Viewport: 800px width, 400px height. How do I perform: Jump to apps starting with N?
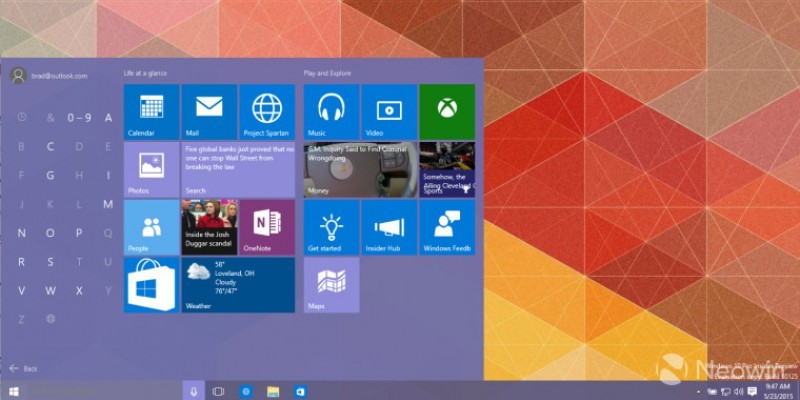tap(21, 233)
